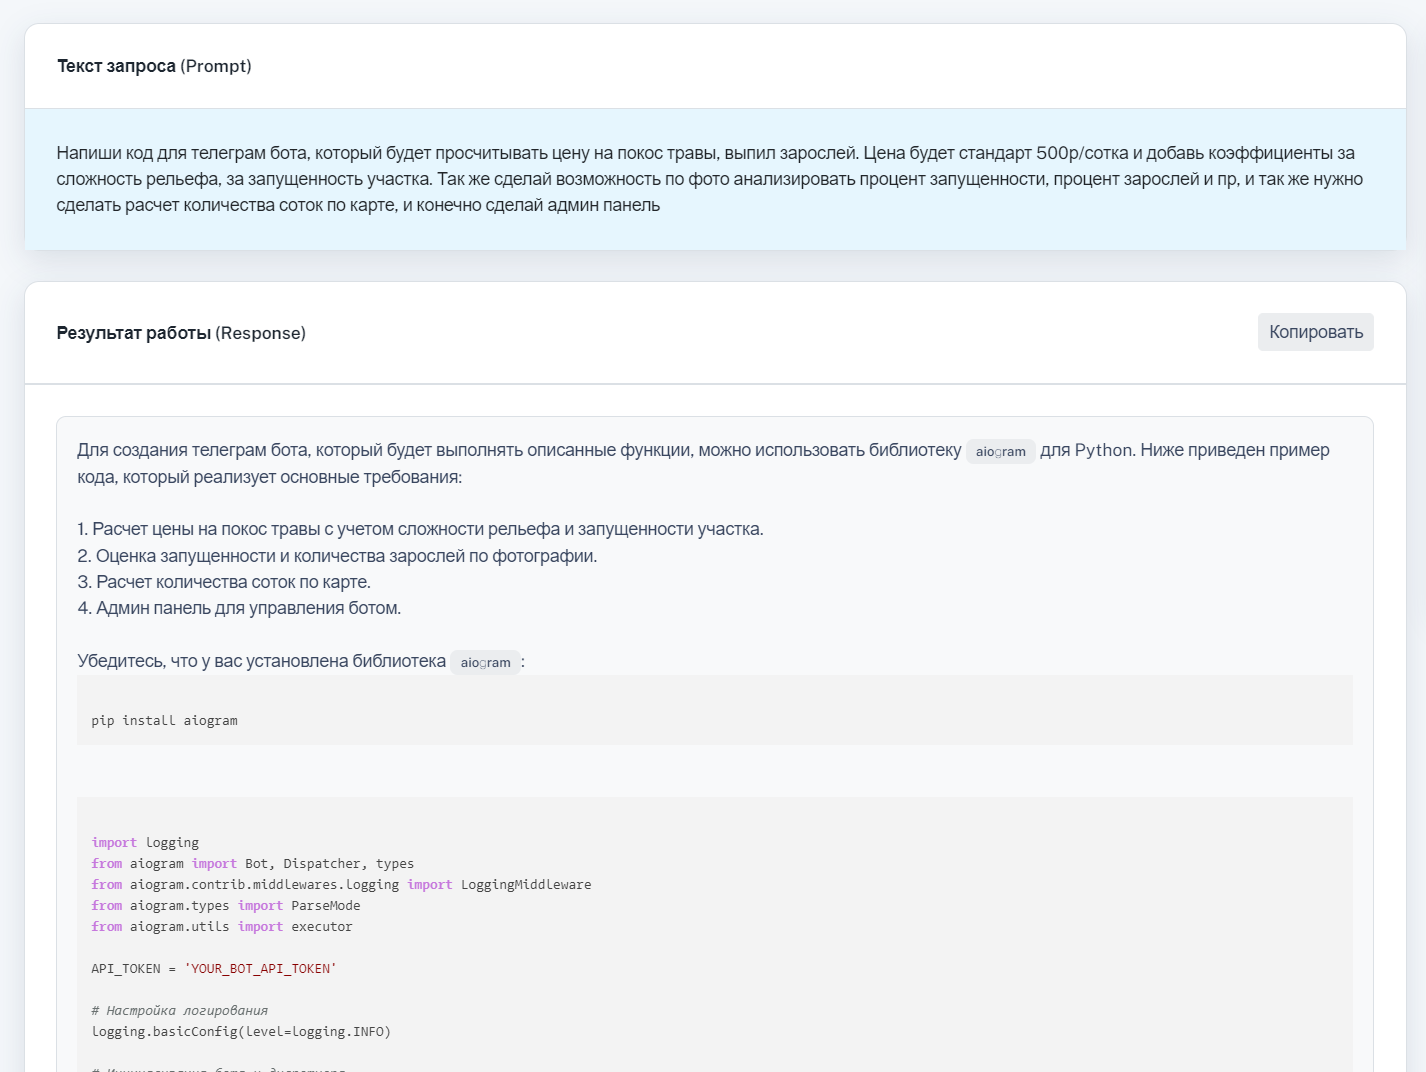The height and width of the screenshot is (1072, 1426).
Task: Click the aiogram tag after 'установлена библиотека'
Action: [x=485, y=662]
